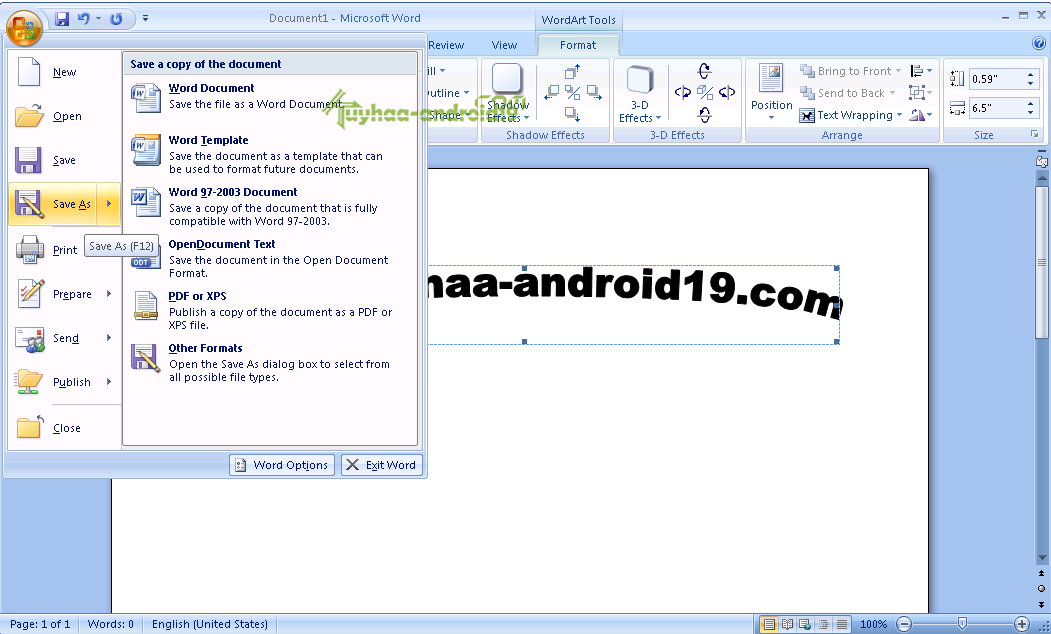Click the Undo arrow in Quick Access
Screen dimensions: 1051x634
click(84, 19)
